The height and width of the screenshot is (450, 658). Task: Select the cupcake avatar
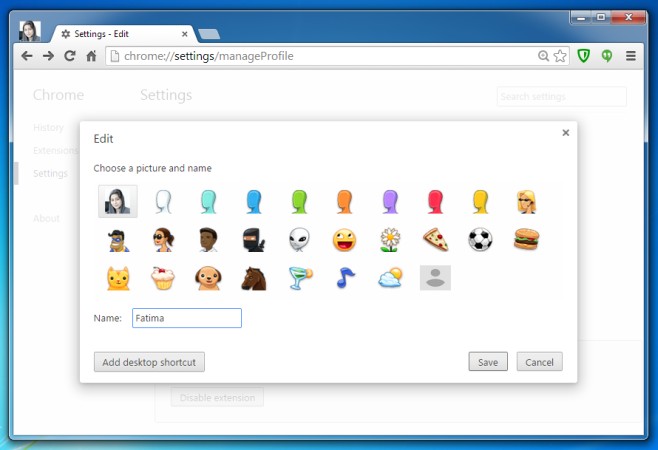(x=163, y=278)
